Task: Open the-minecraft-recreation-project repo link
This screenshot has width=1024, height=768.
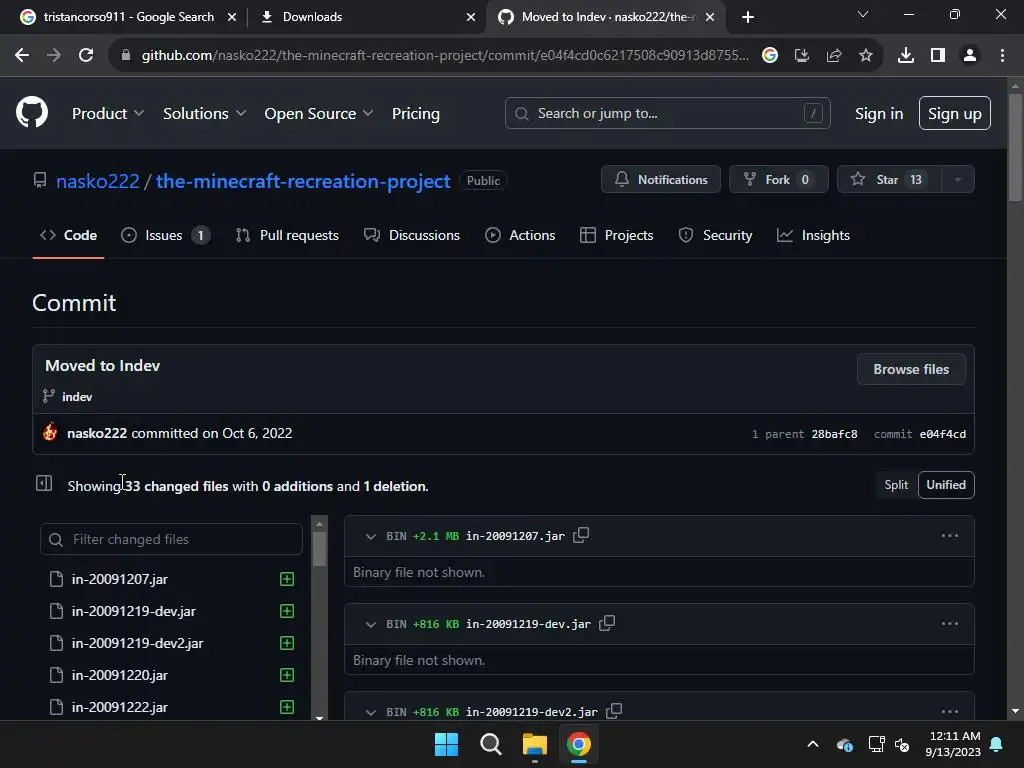Action: [302, 181]
